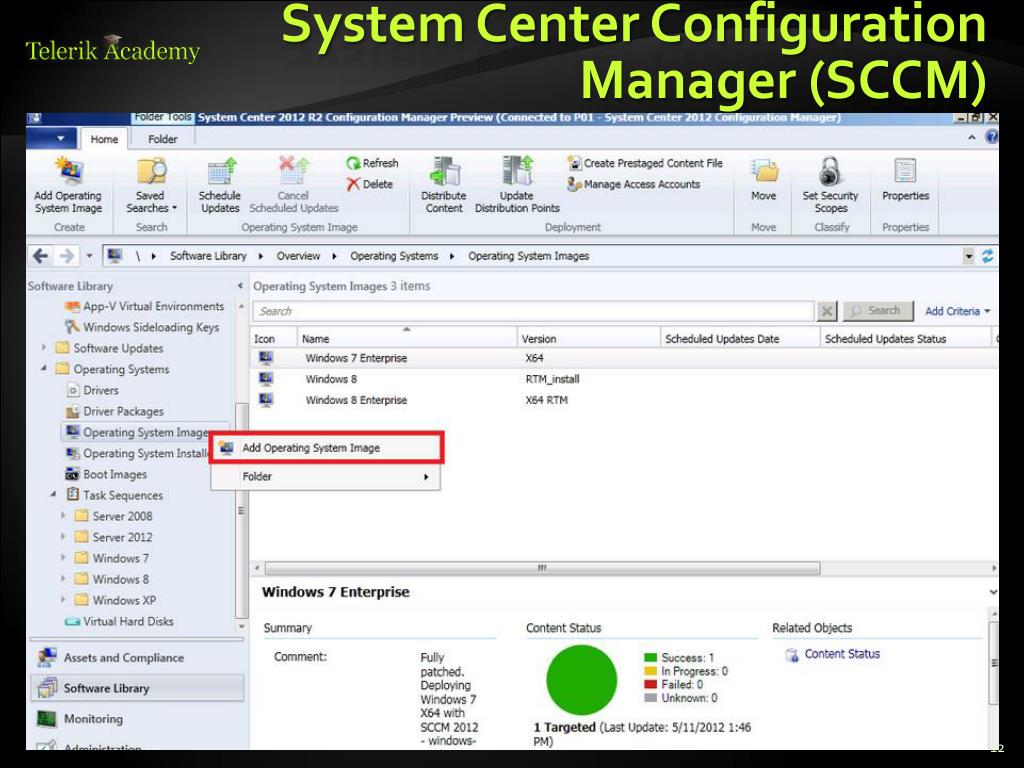Click the Add Operating System Image ribbon icon
Image resolution: width=1024 pixels, height=768 pixels.
pyautogui.click(x=68, y=171)
